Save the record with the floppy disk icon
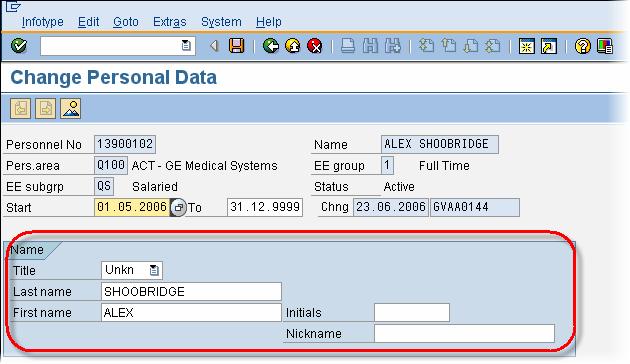 click(x=237, y=46)
